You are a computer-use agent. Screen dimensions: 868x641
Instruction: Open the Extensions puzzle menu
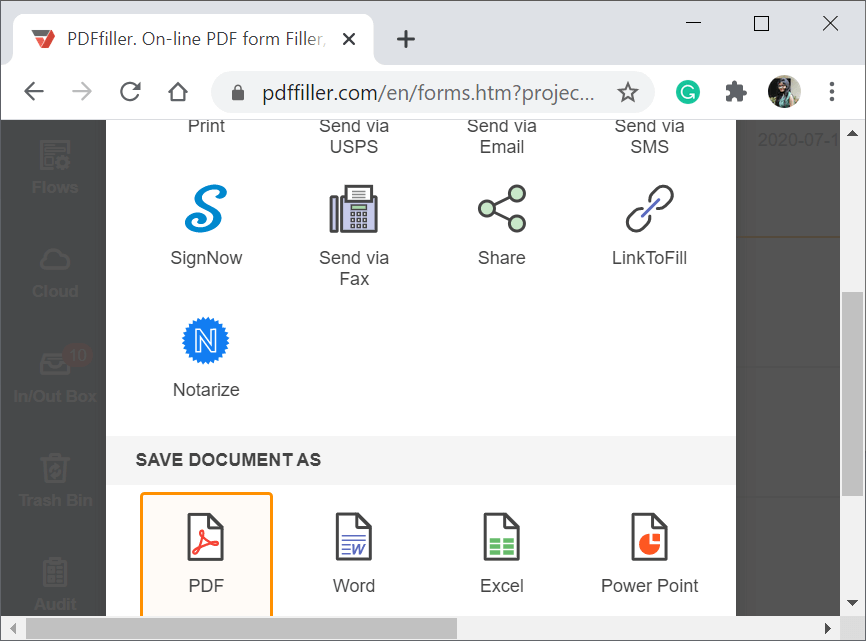pos(736,92)
